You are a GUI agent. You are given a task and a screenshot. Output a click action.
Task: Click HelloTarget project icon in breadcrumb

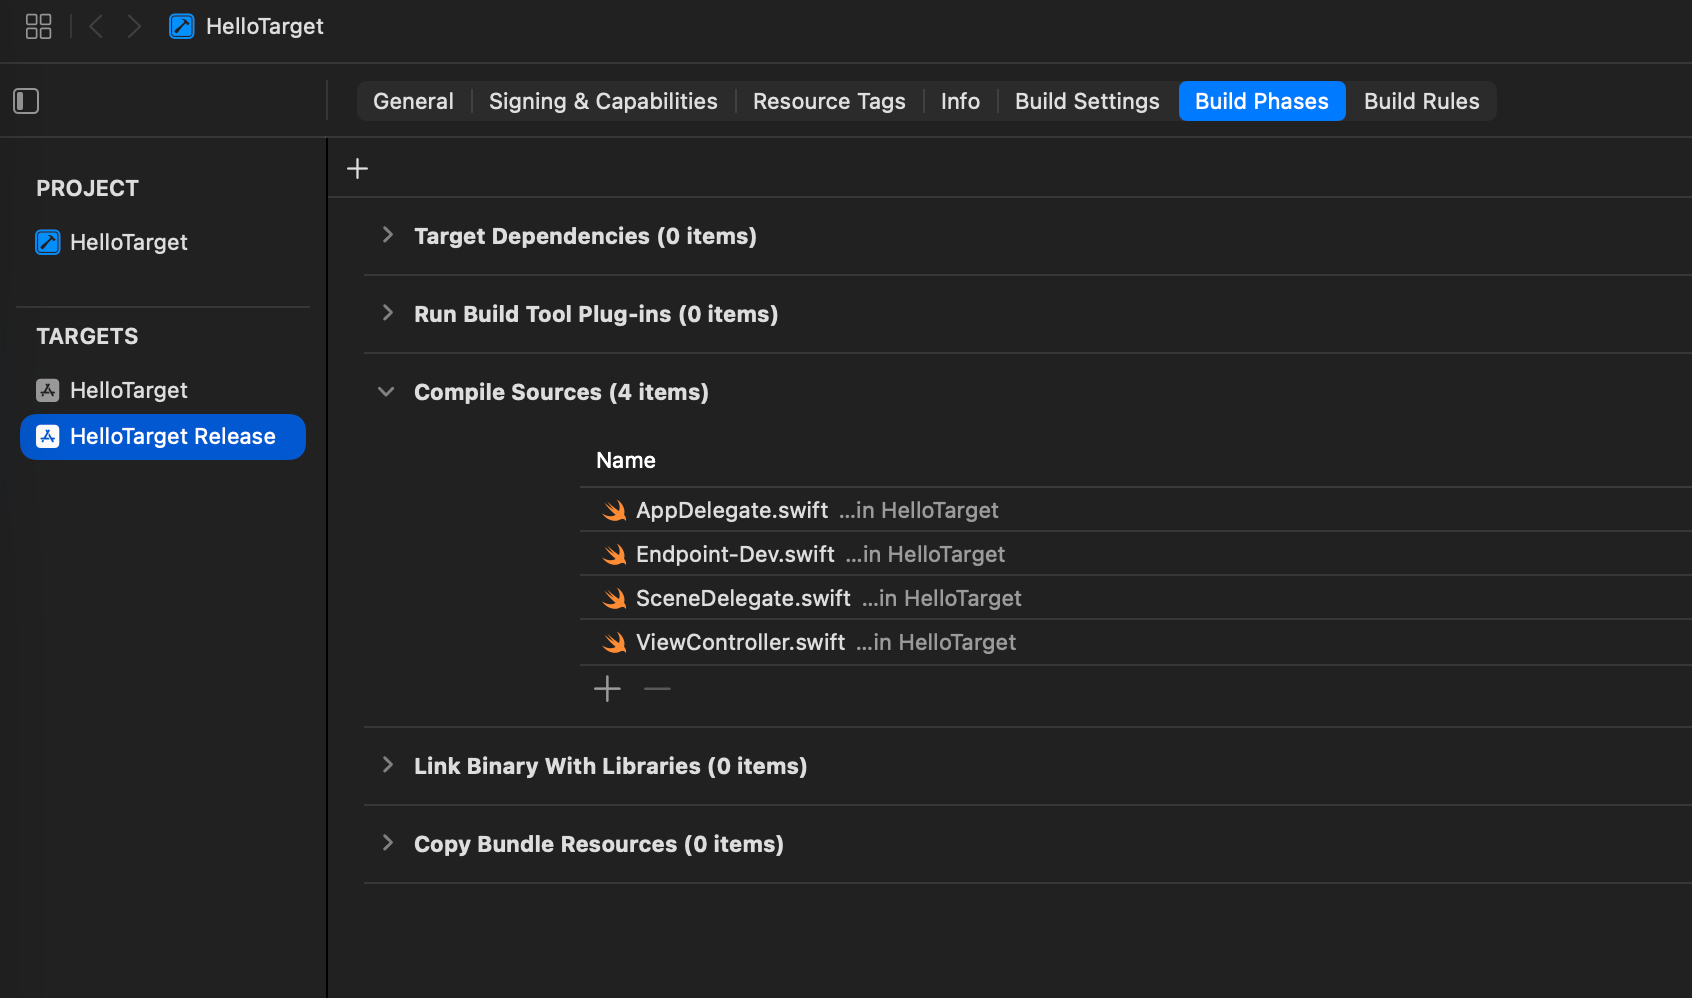(181, 26)
